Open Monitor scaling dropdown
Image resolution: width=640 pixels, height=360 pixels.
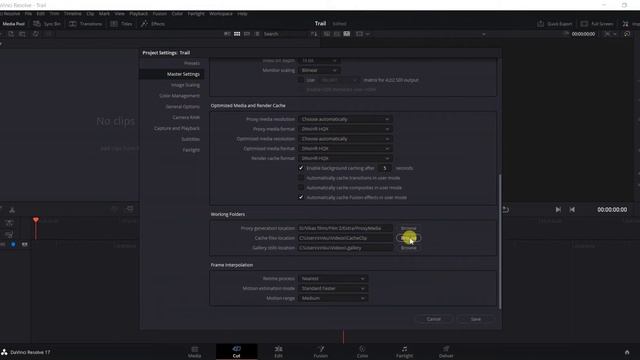coord(319,70)
